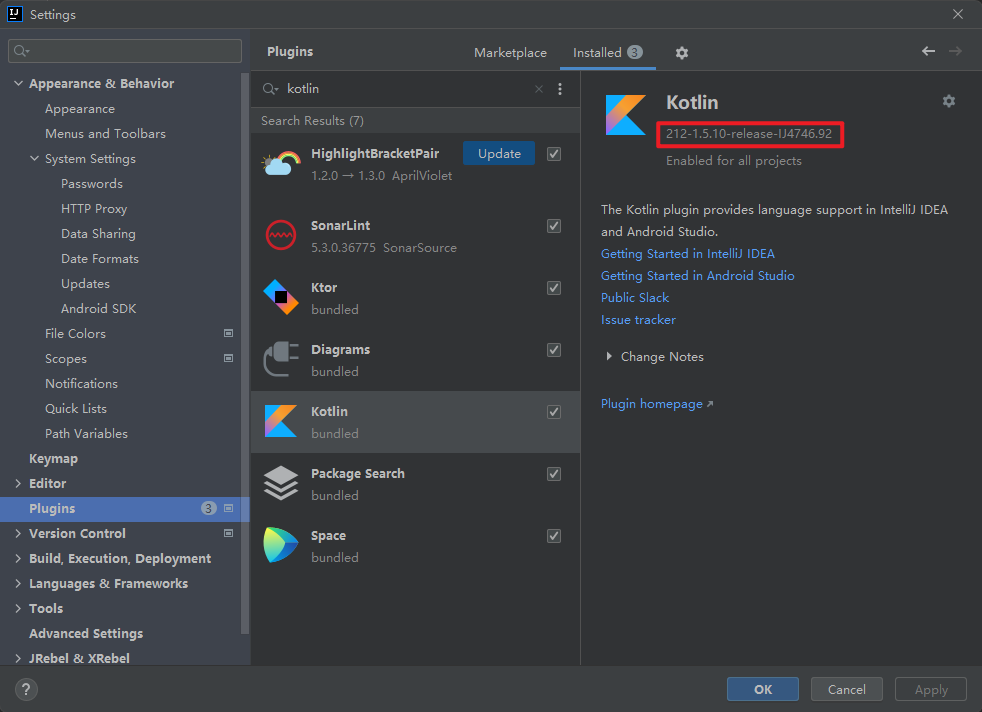Click the Kotlin logo in results list
982x712 pixels.
(281, 421)
